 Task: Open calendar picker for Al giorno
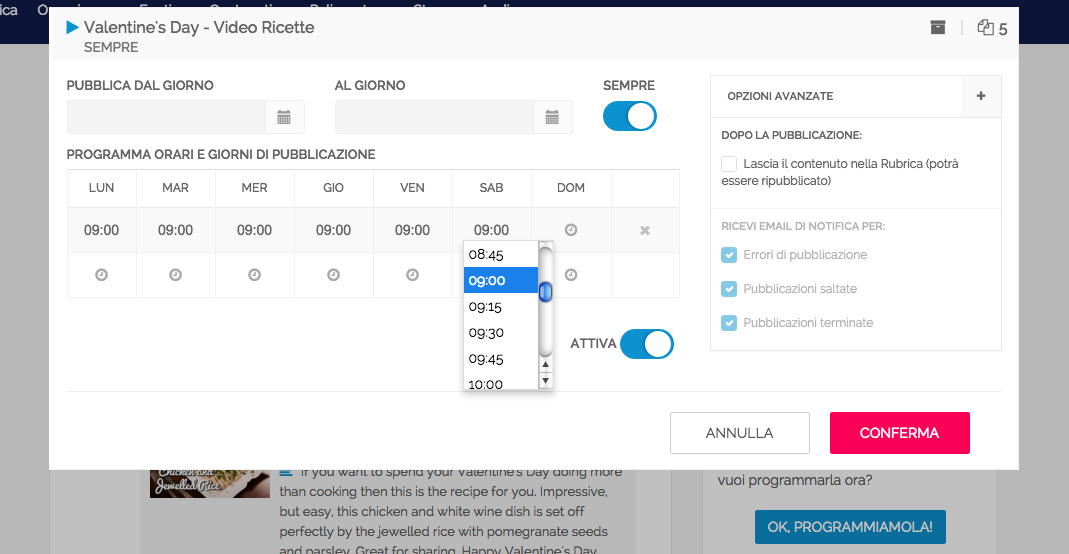point(552,117)
